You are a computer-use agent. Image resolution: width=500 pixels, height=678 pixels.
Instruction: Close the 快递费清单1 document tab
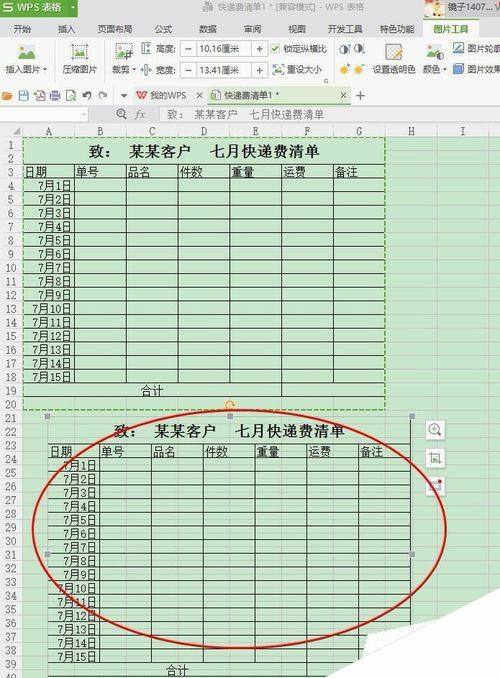coord(343,96)
